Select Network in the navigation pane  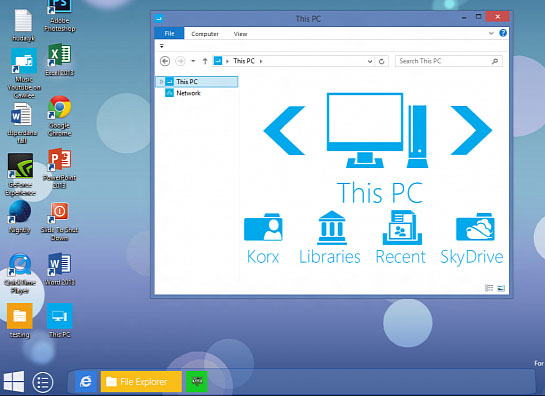point(188,93)
